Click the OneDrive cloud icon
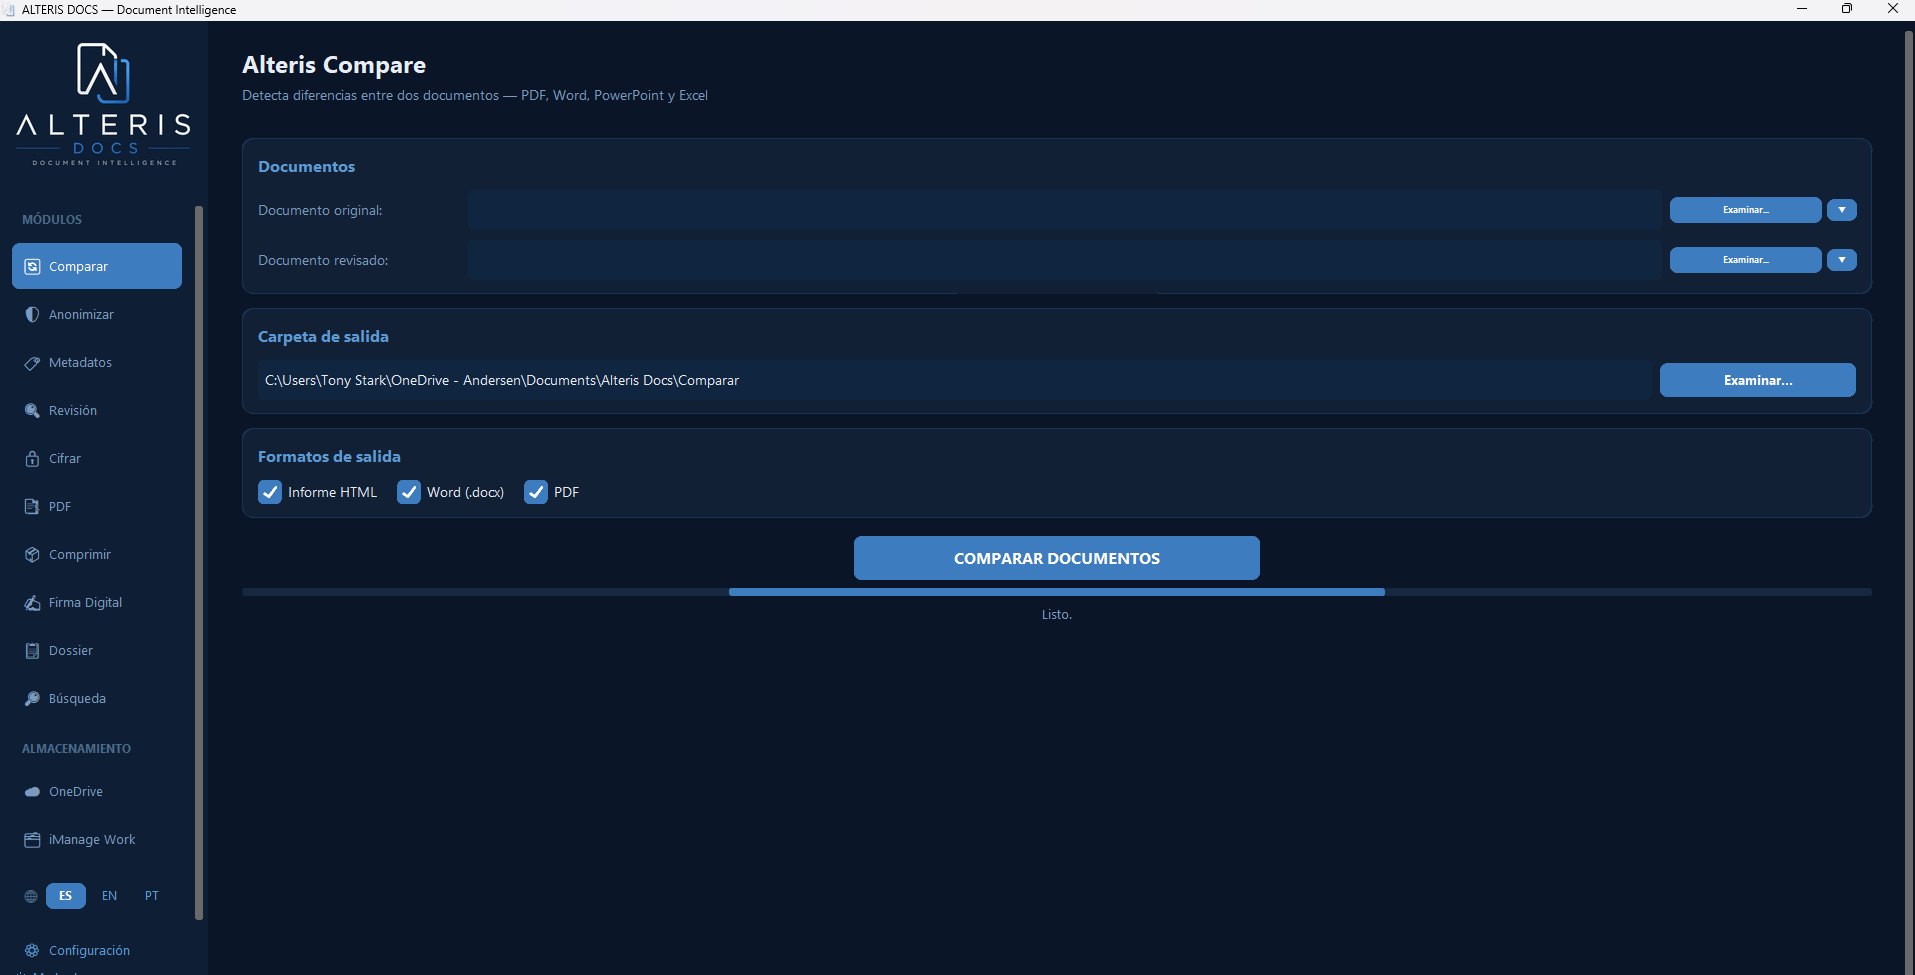Screen dimensions: 1915x975 coord(32,792)
